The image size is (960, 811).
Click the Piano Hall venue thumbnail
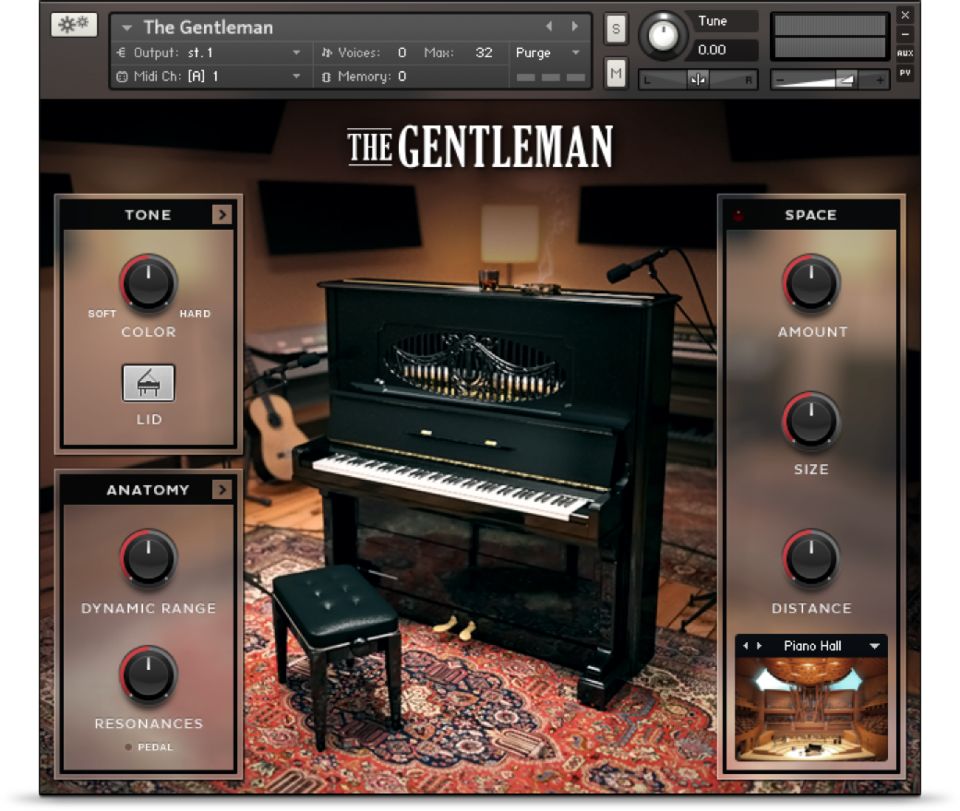(x=811, y=707)
